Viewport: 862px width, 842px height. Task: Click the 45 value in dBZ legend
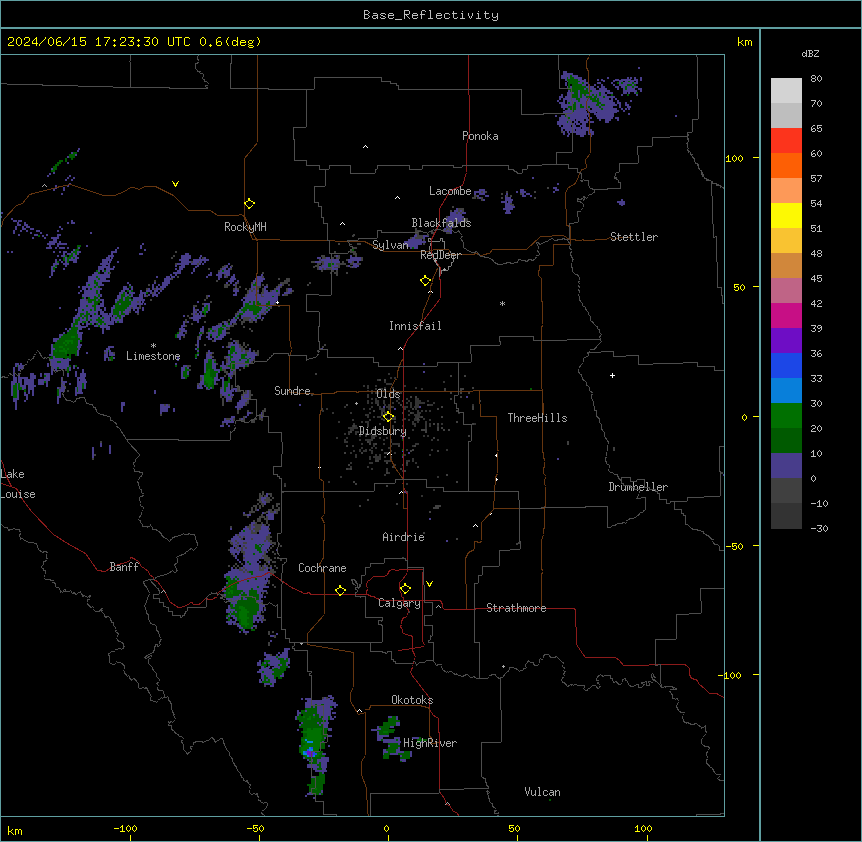click(816, 279)
